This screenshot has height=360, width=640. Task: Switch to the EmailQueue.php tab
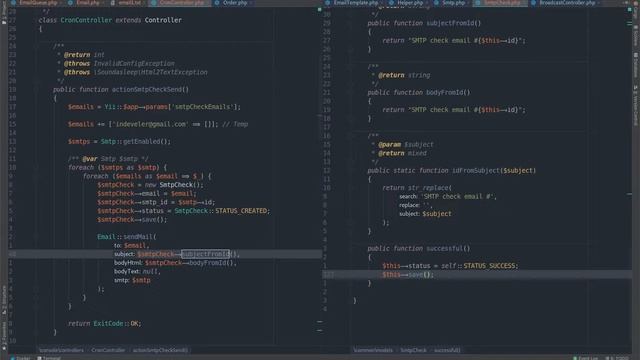point(38,3)
